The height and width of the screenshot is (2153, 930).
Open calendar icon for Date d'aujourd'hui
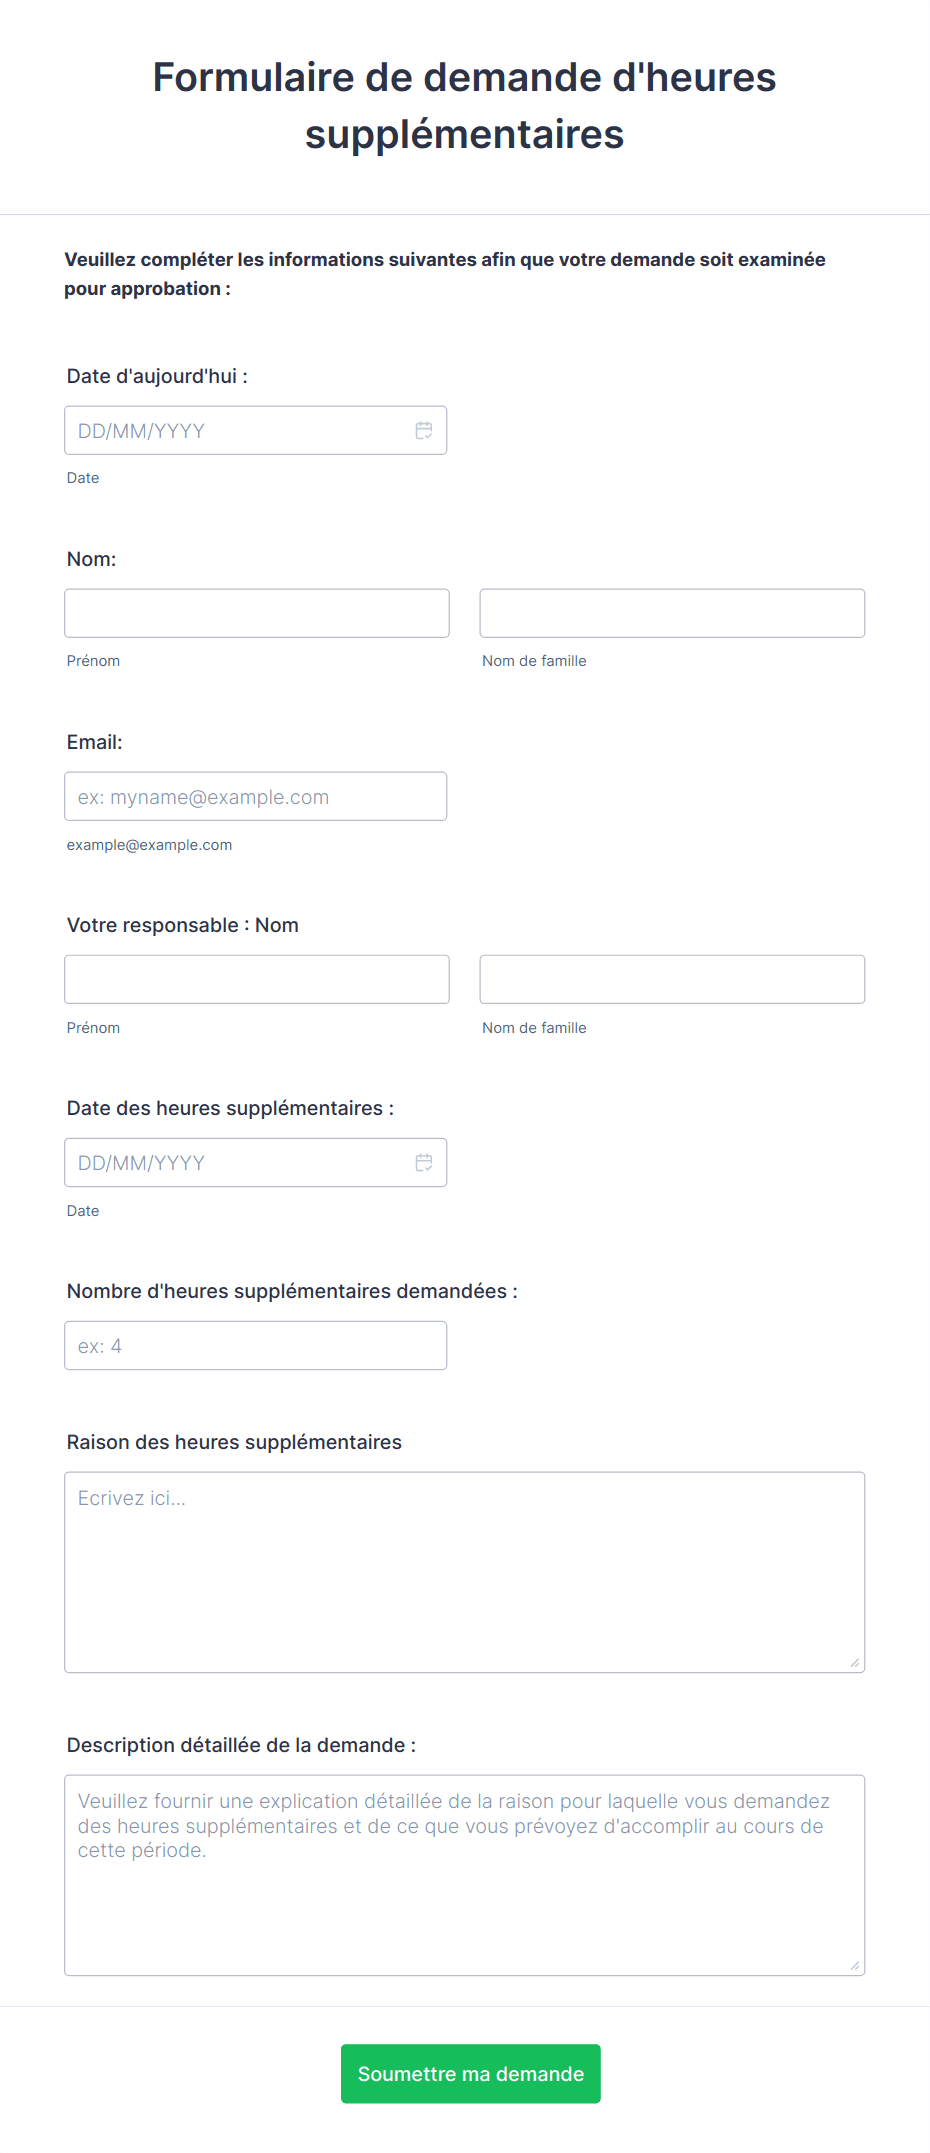[x=424, y=430]
